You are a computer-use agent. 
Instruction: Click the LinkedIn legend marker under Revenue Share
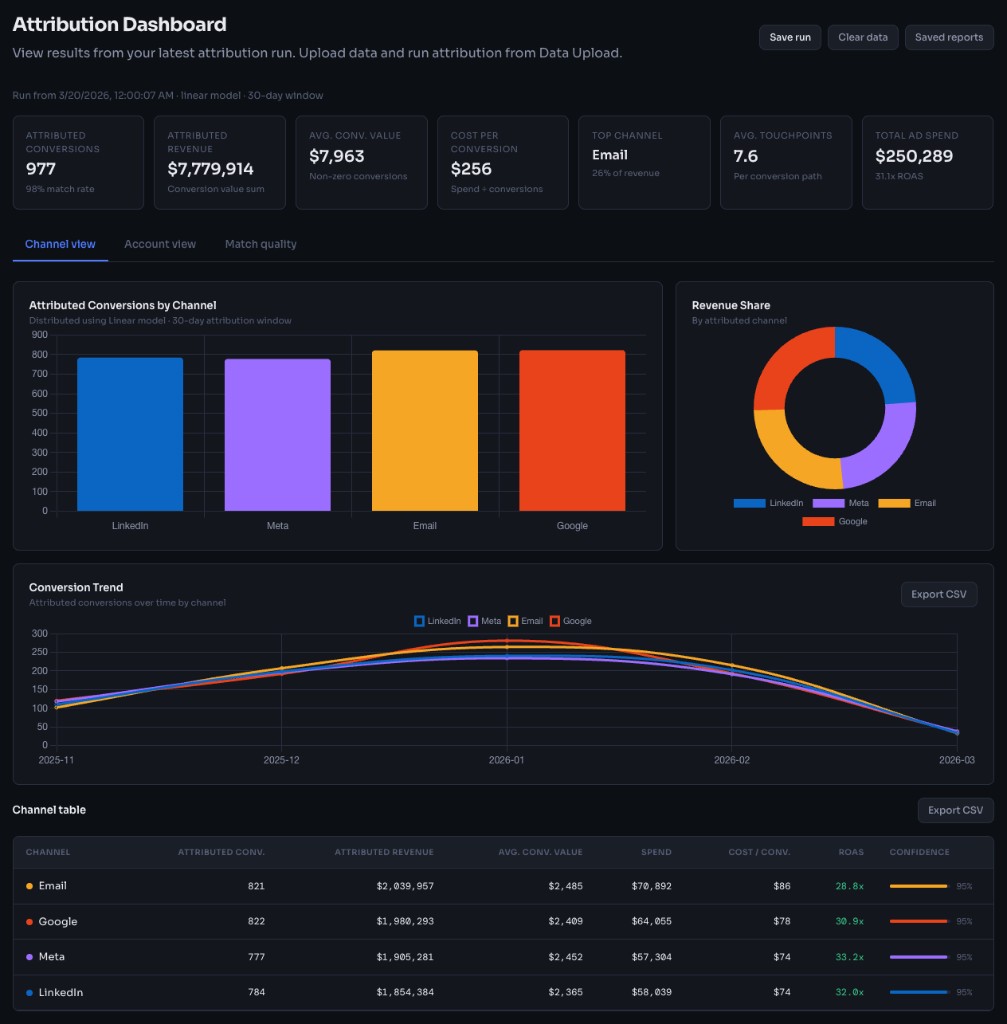(x=750, y=503)
